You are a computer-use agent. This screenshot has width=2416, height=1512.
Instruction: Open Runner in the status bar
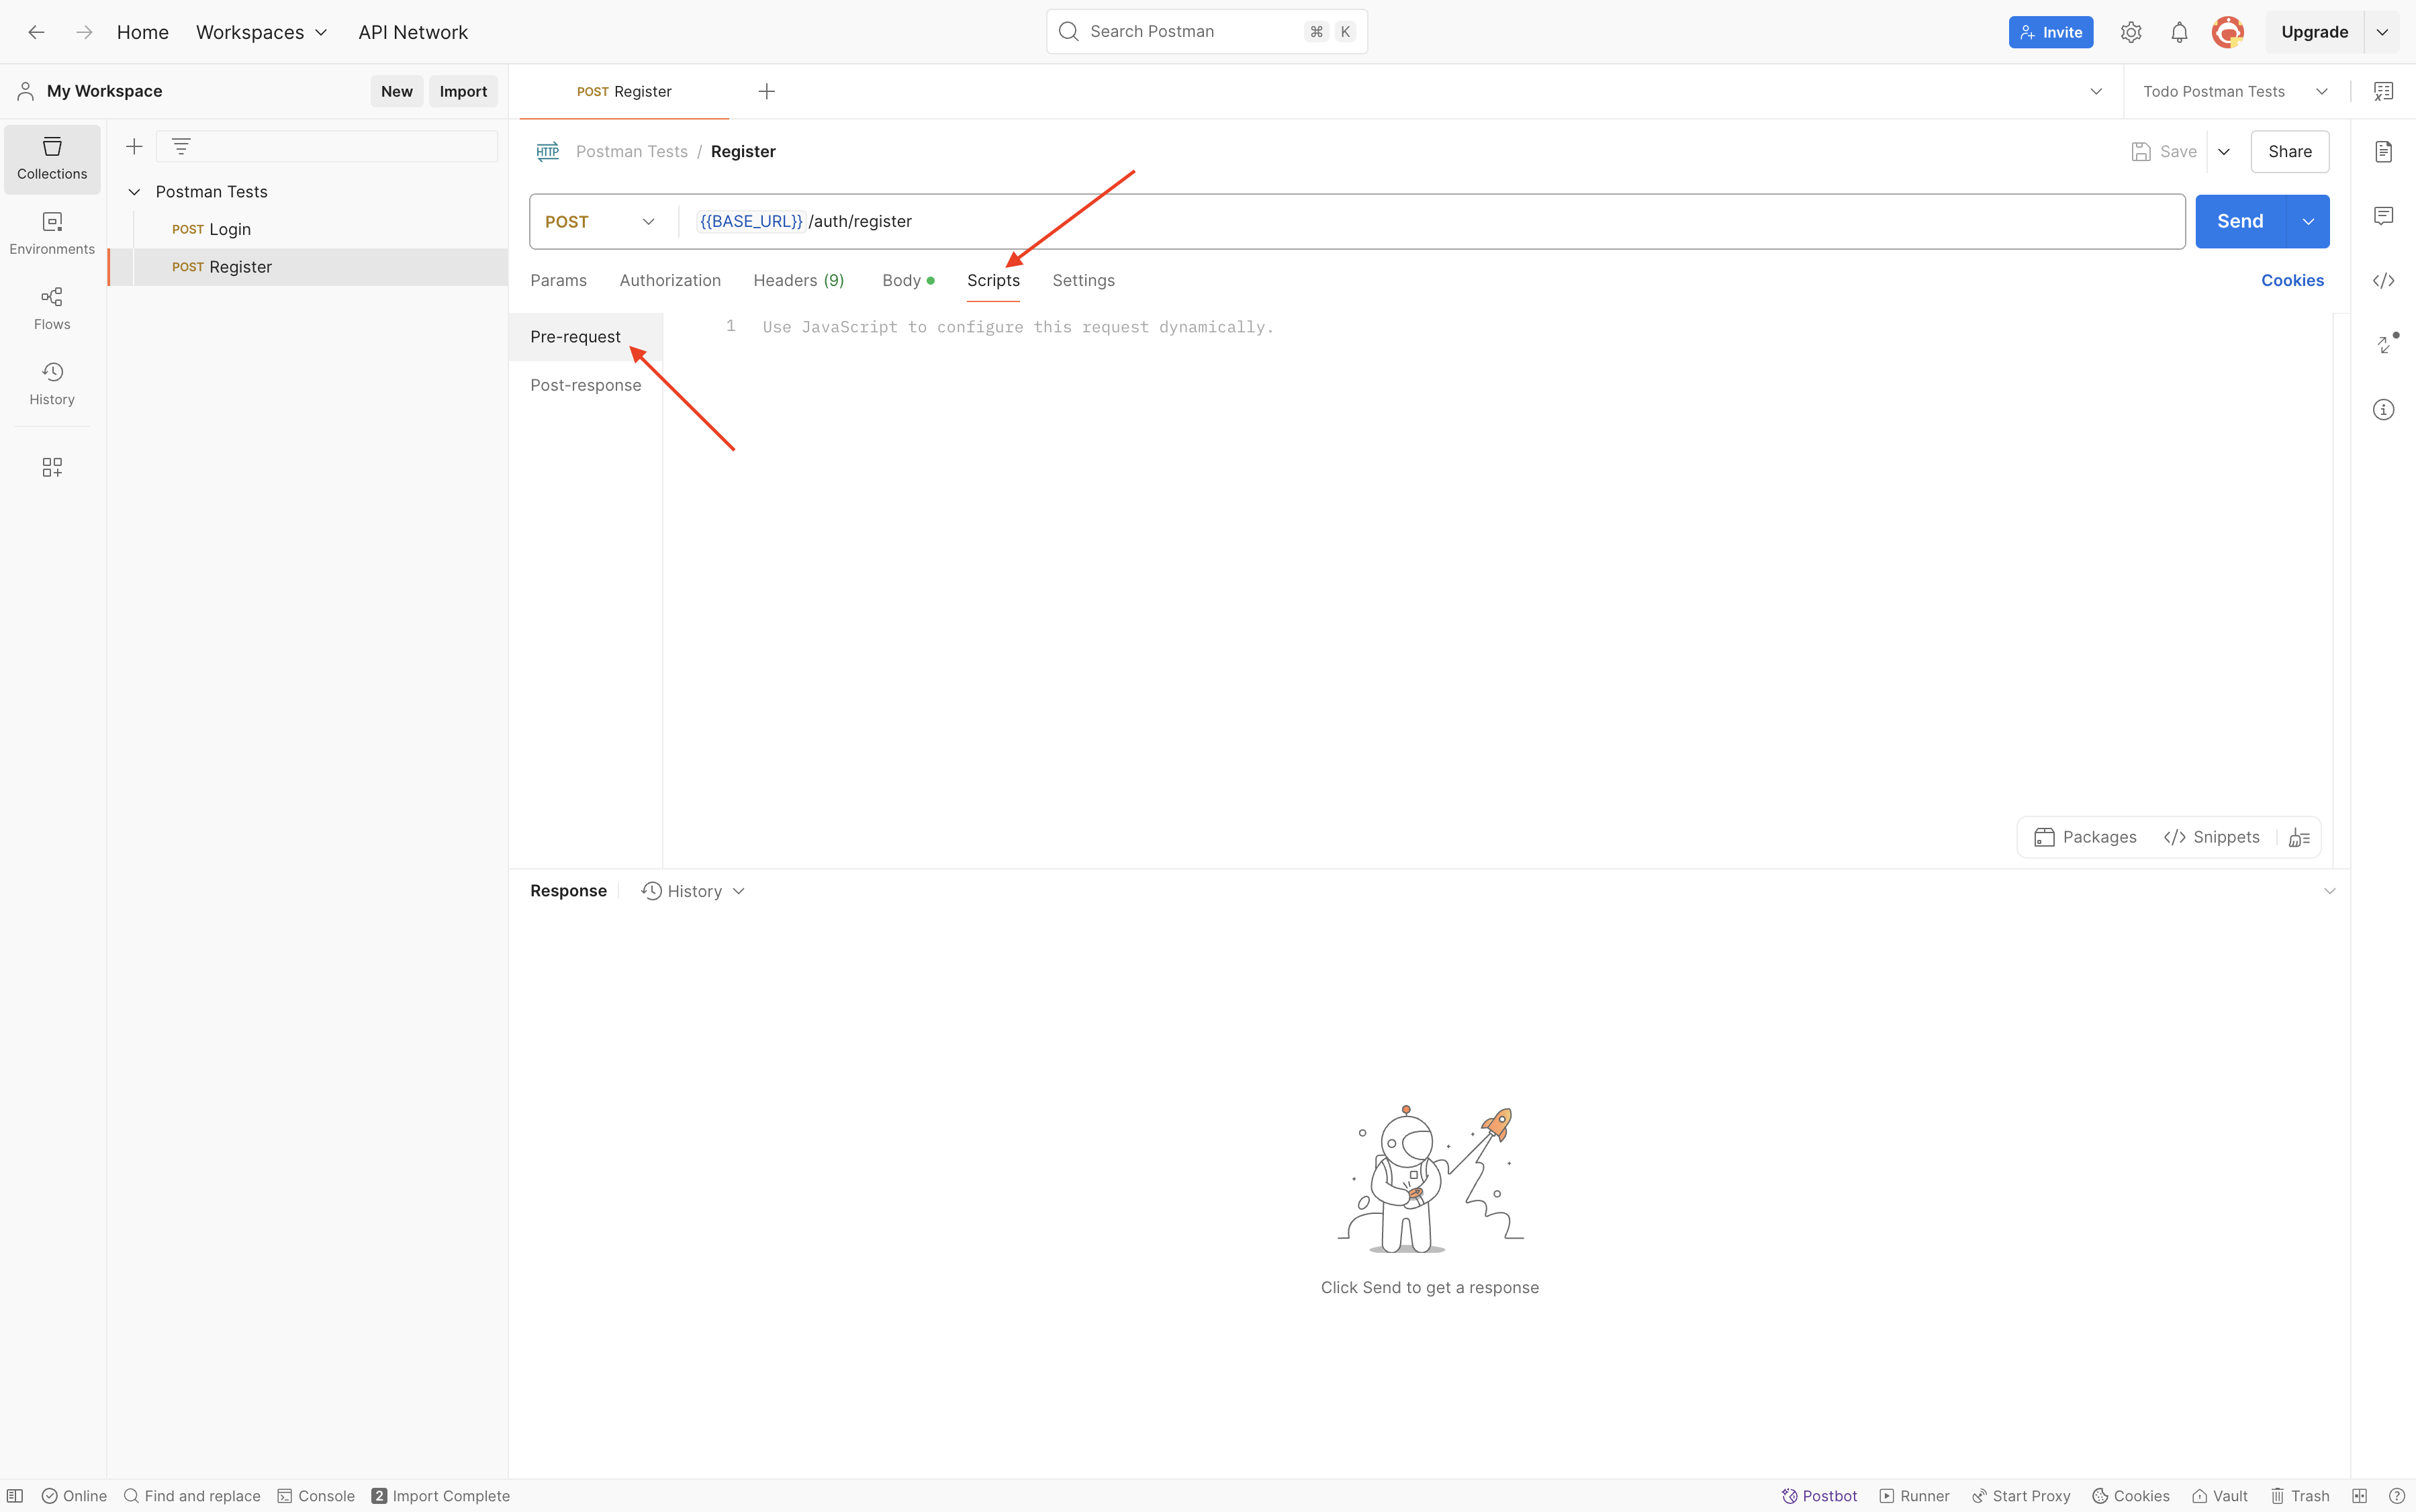click(x=1914, y=1496)
